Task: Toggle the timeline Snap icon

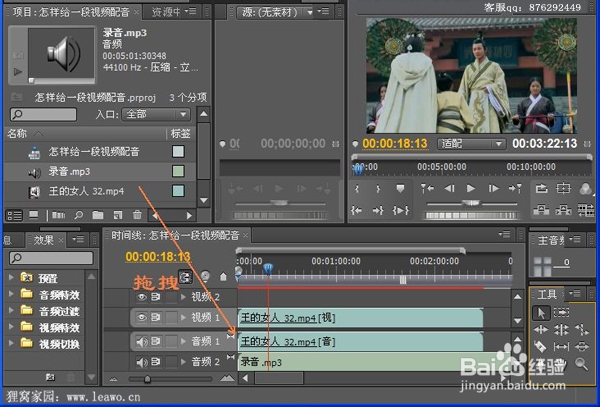Action: coord(186,276)
